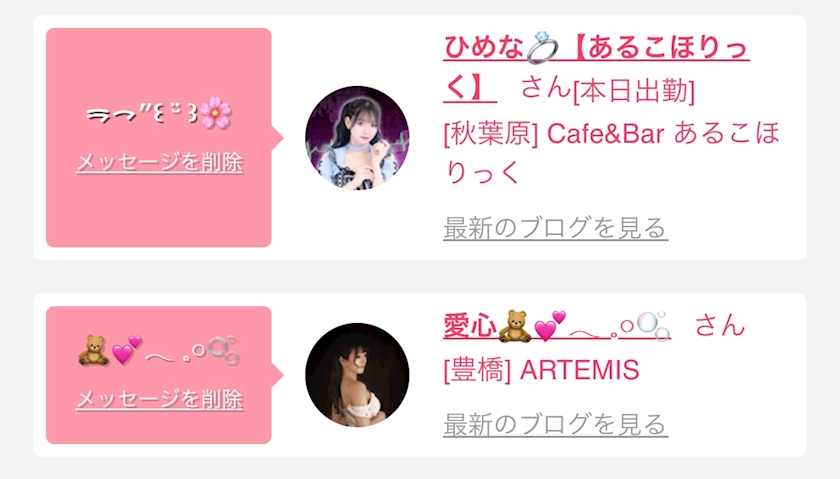View latest blog under ARTEMIS
The image size is (840, 479).
pos(556,424)
